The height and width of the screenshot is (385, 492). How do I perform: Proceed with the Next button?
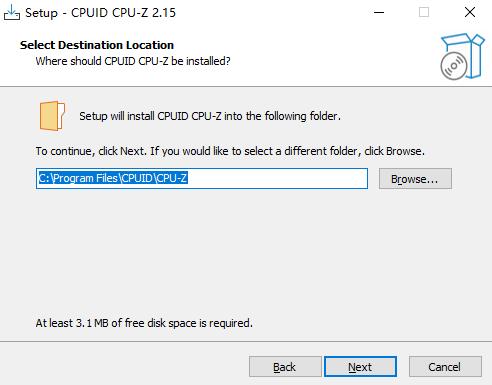[x=360, y=367]
